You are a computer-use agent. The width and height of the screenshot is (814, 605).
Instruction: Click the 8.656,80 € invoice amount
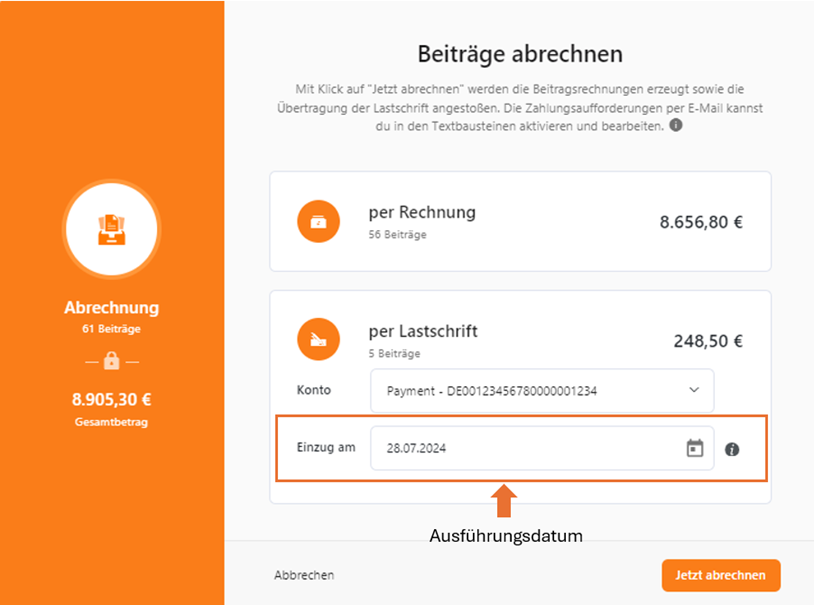(x=701, y=222)
